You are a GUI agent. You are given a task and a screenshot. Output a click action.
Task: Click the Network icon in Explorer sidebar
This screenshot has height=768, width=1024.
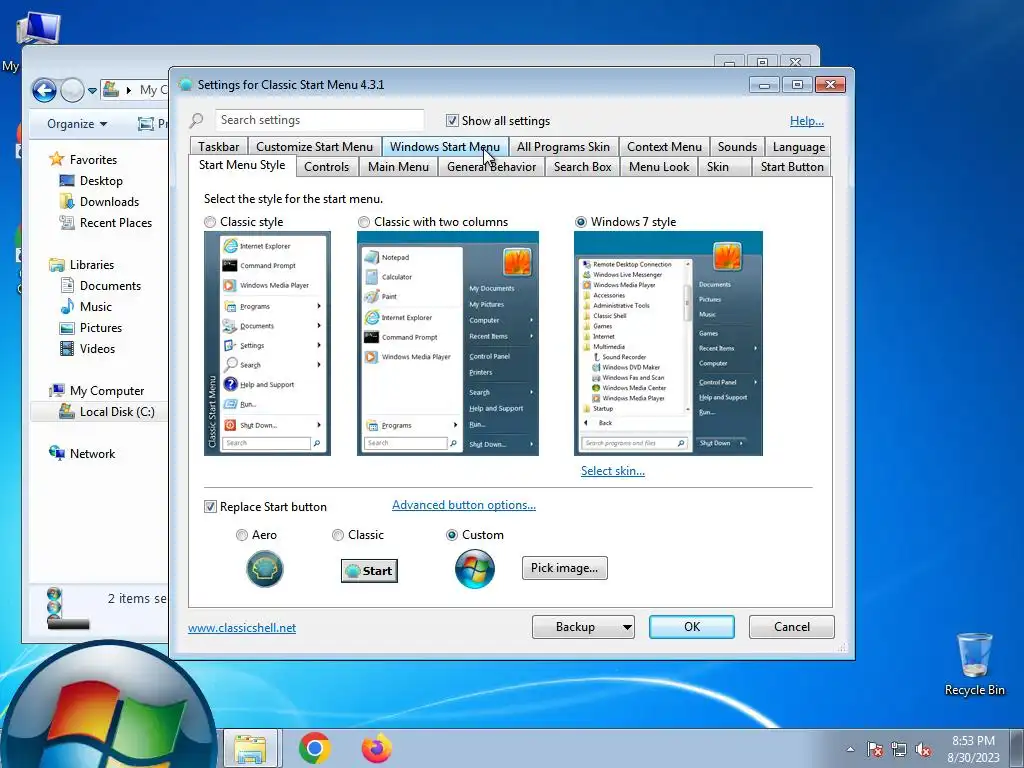pos(57,453)
